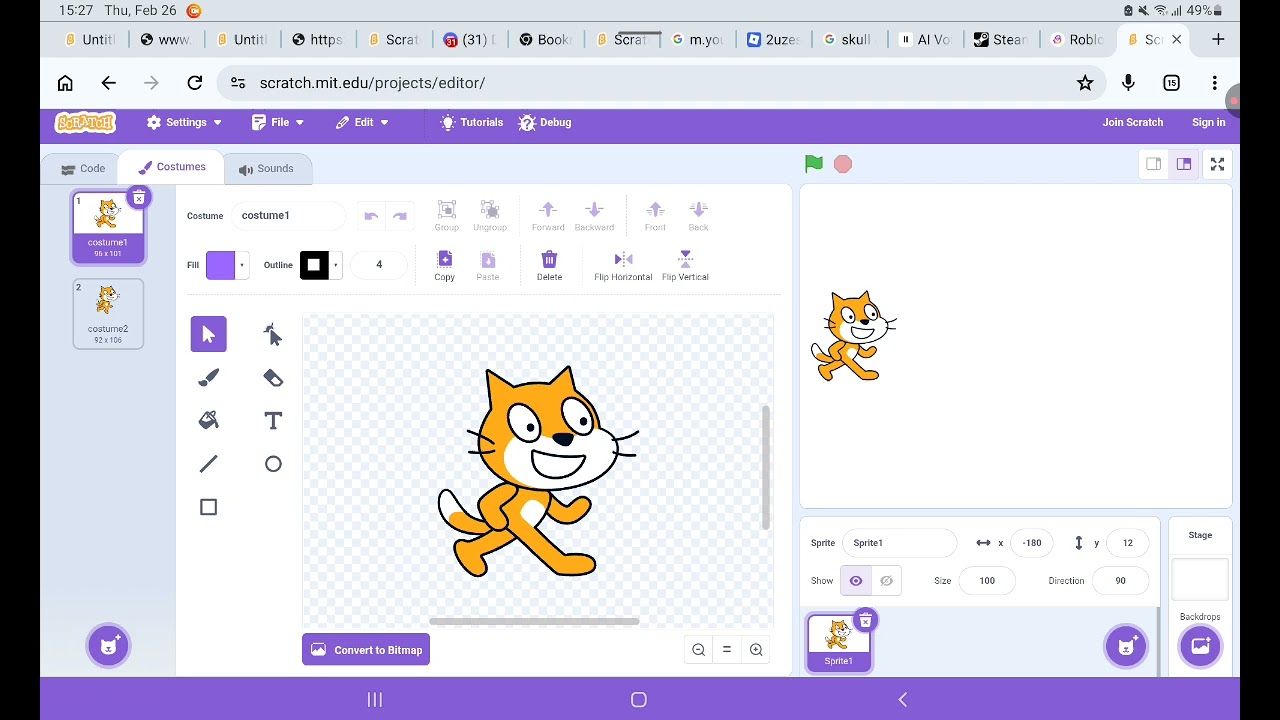Open the File dropdown menu

278,122
